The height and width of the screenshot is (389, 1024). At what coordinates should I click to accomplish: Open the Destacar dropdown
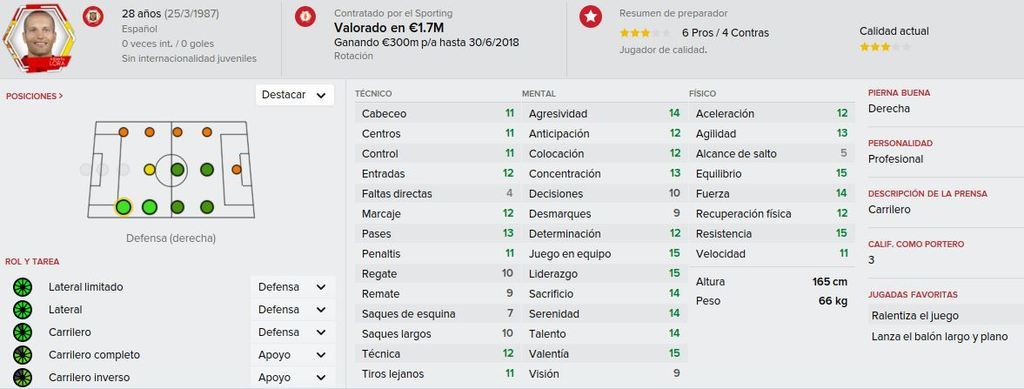295,95
